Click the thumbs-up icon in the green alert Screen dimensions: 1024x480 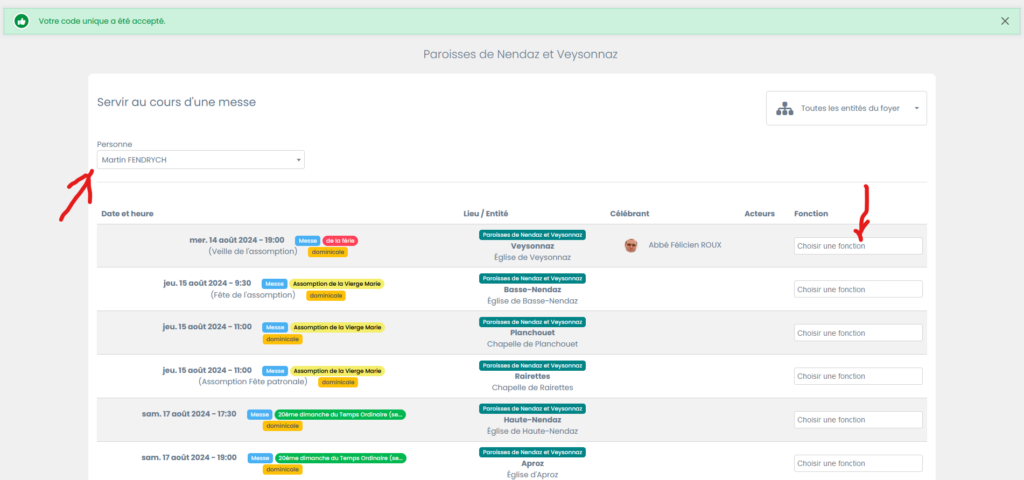(21, 21)
